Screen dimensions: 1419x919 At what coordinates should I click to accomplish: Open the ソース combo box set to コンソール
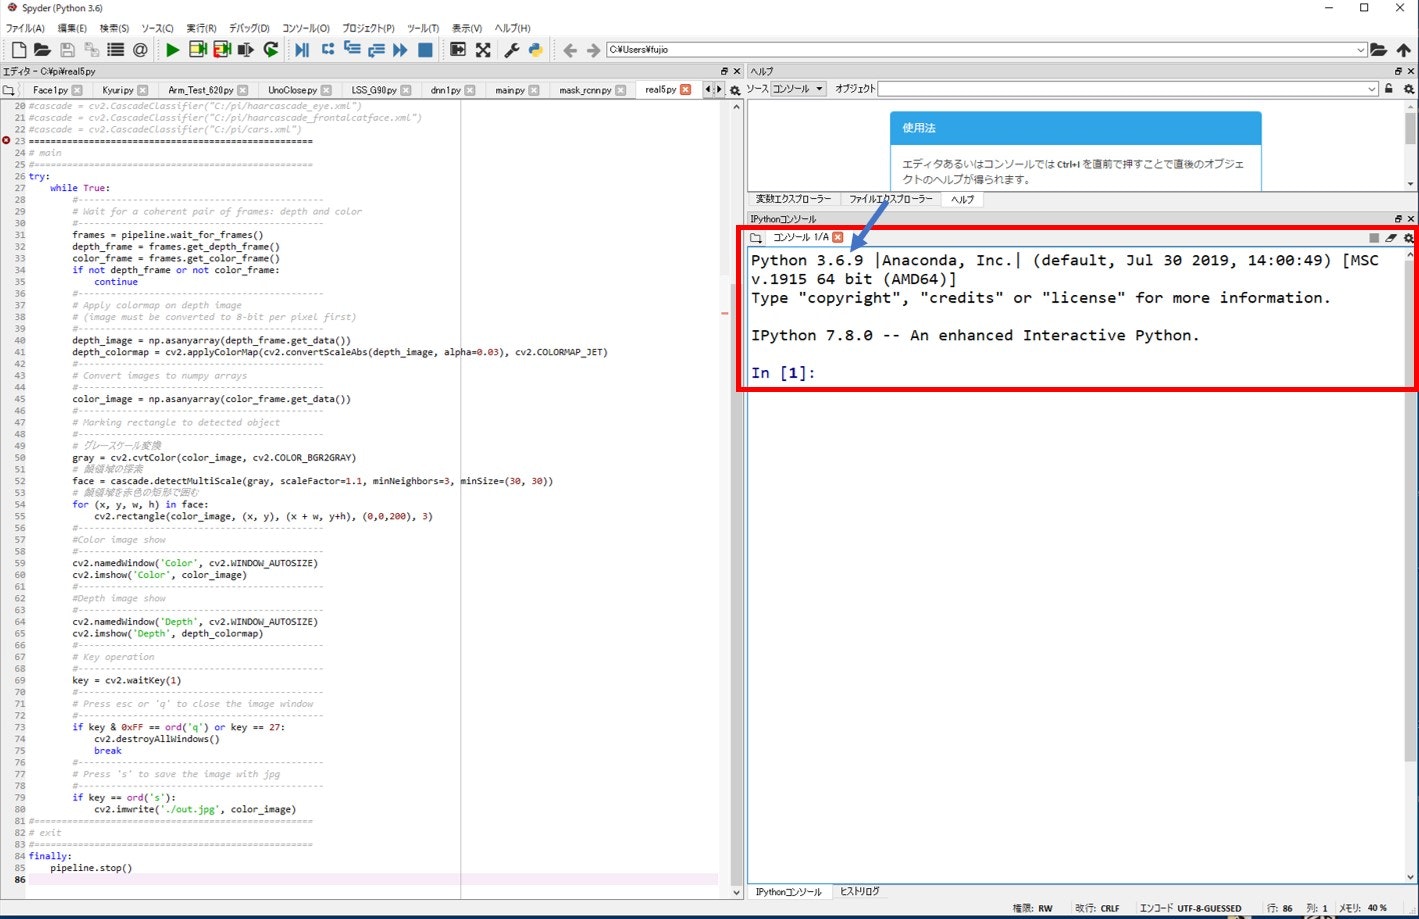(798, 89)
